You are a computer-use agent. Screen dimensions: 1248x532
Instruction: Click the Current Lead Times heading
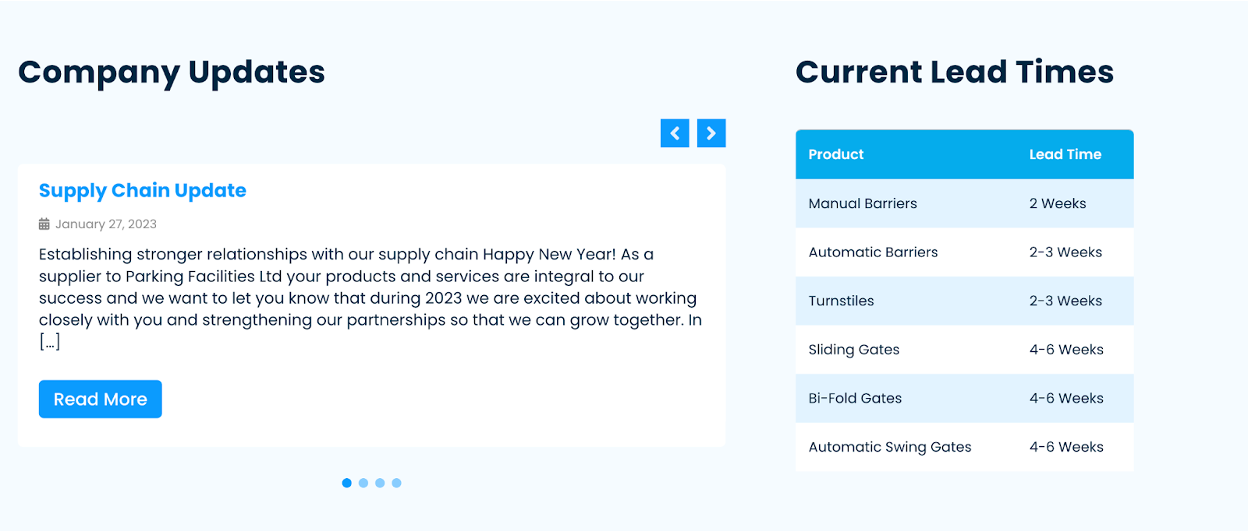954,72
